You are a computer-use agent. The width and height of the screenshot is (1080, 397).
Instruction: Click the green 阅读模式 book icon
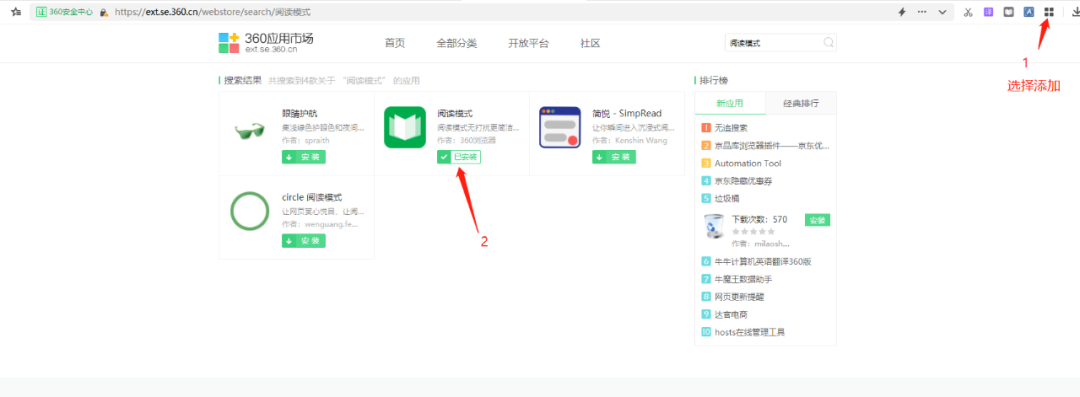click(405, 127)
